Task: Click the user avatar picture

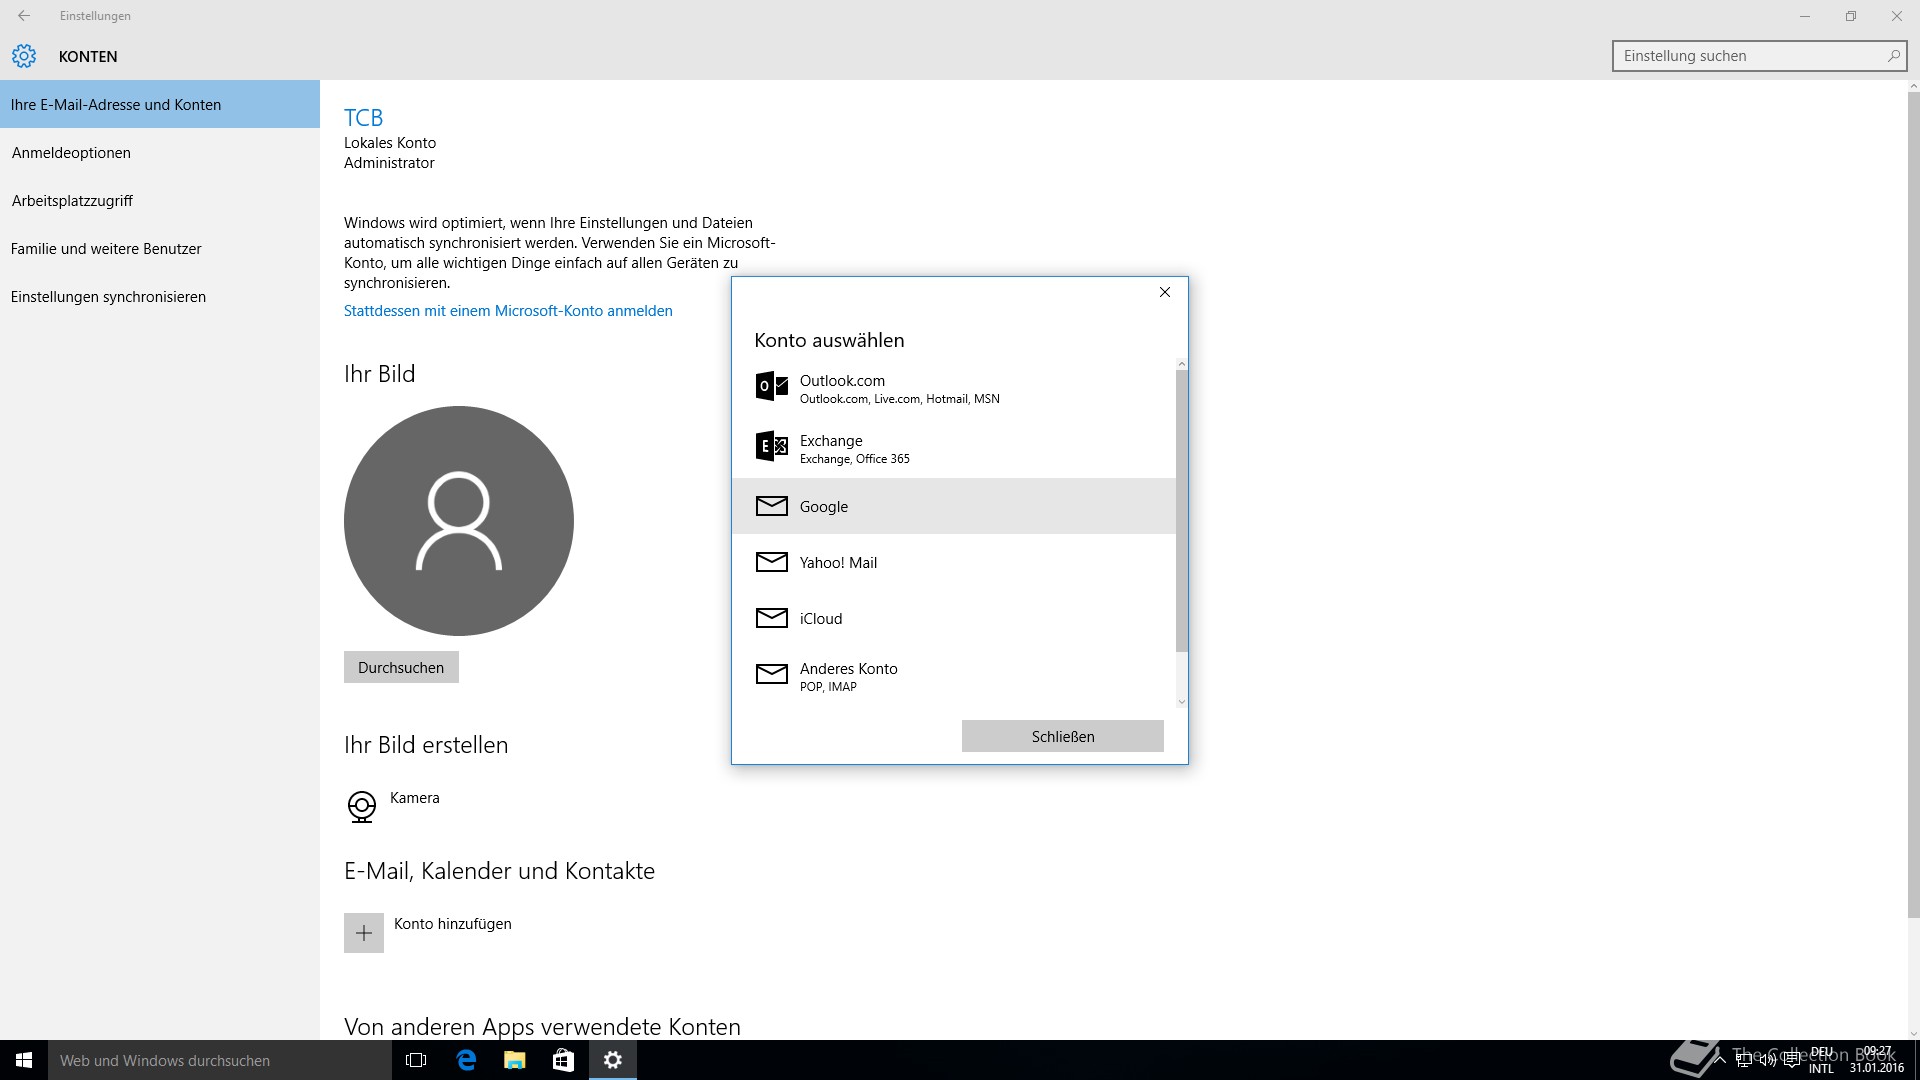Action: [459, 521]
